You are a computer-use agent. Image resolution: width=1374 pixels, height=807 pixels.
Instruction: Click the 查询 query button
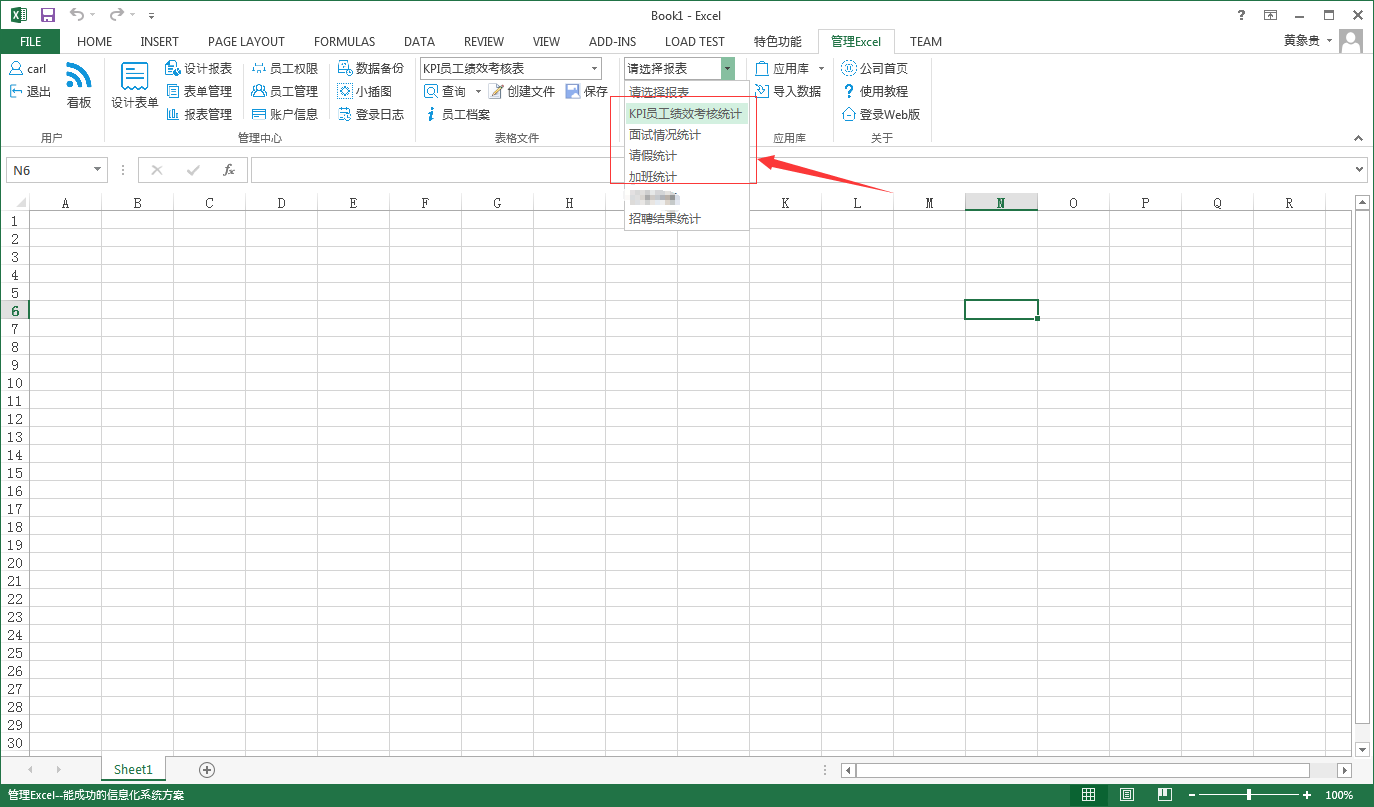click(x=444, y=91)
